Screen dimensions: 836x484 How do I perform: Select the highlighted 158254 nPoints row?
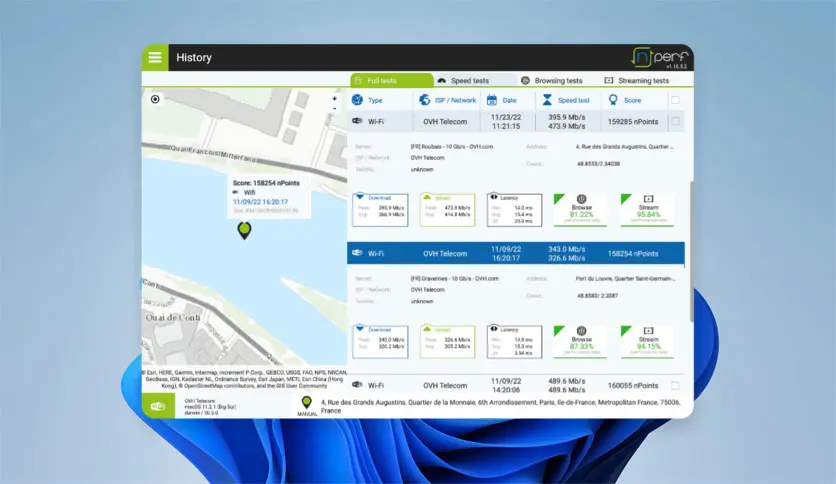coord(516,253)
